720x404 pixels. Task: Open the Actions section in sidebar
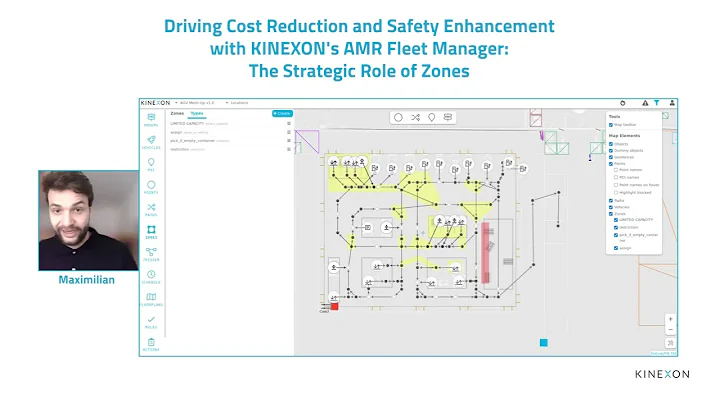(x=151, y=344)
